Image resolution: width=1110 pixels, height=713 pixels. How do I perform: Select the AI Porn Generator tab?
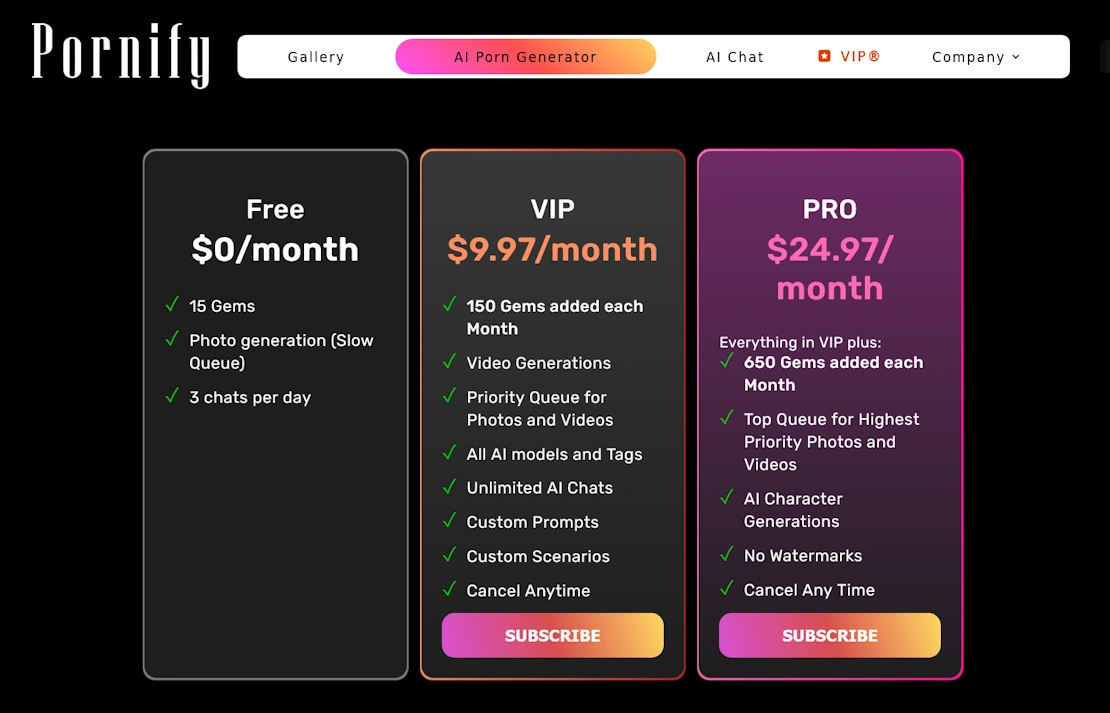(x=525, y=57)
